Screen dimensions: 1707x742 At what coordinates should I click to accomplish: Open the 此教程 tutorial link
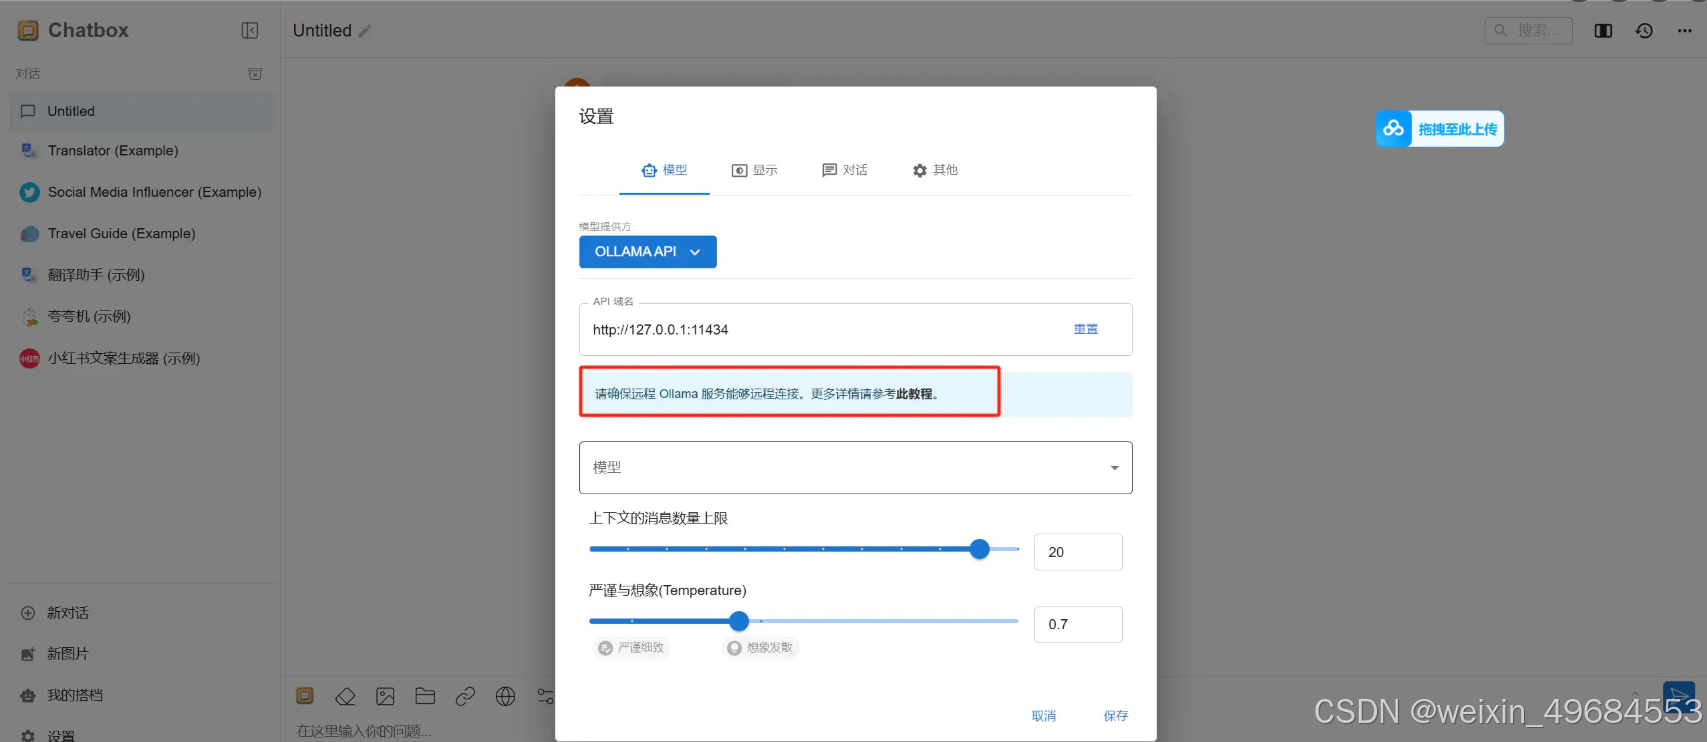click(x=914, y=394)
